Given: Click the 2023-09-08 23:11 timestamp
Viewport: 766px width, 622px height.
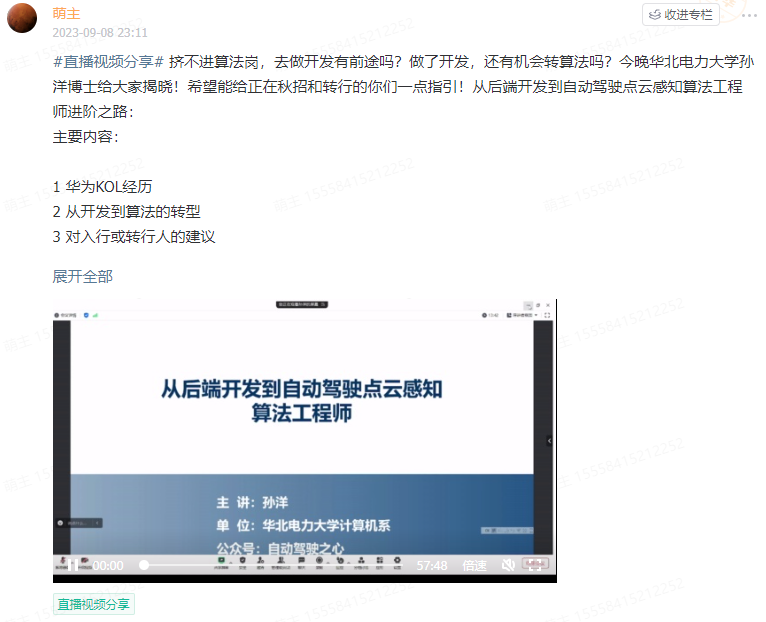Looking at the screenshot, I should click(100, 33).
